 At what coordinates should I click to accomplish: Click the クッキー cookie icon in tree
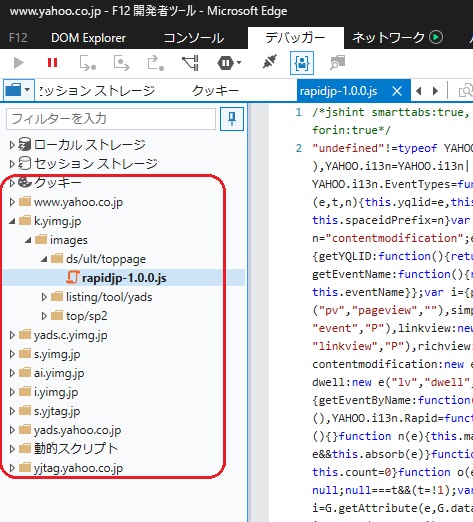click(x=24, y=182)
